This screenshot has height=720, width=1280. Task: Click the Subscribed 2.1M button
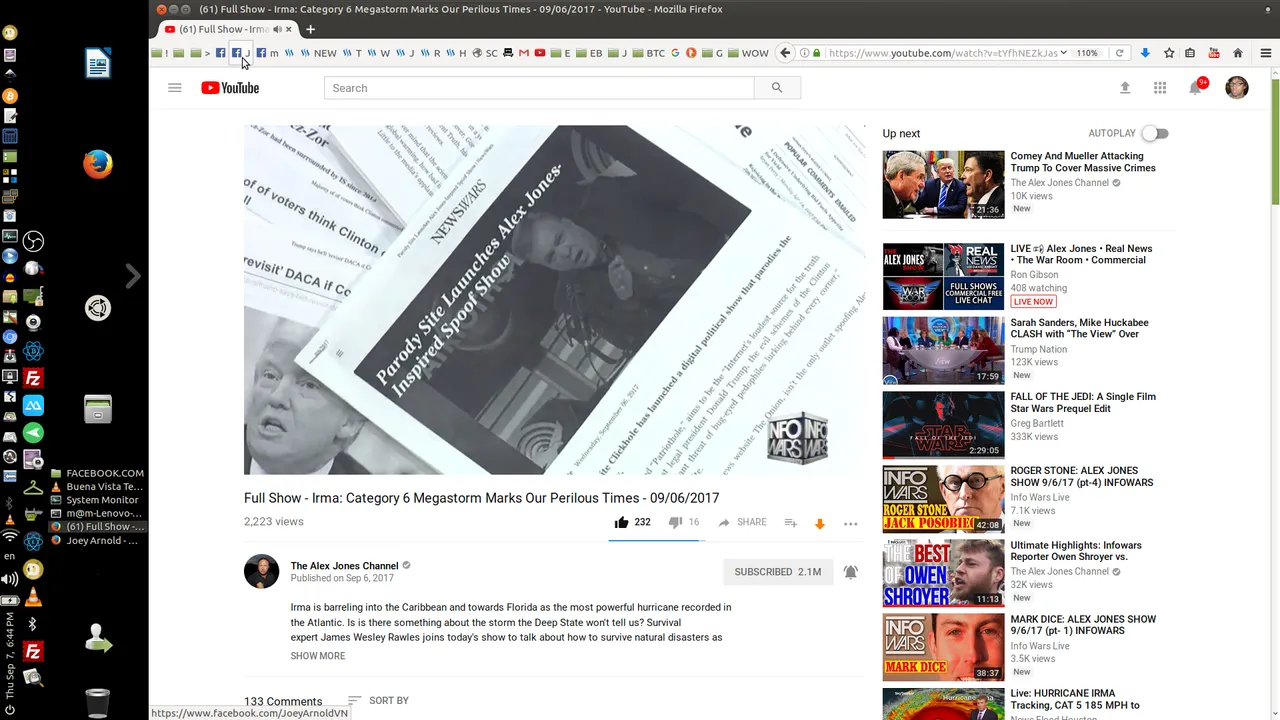click(778, 572)
